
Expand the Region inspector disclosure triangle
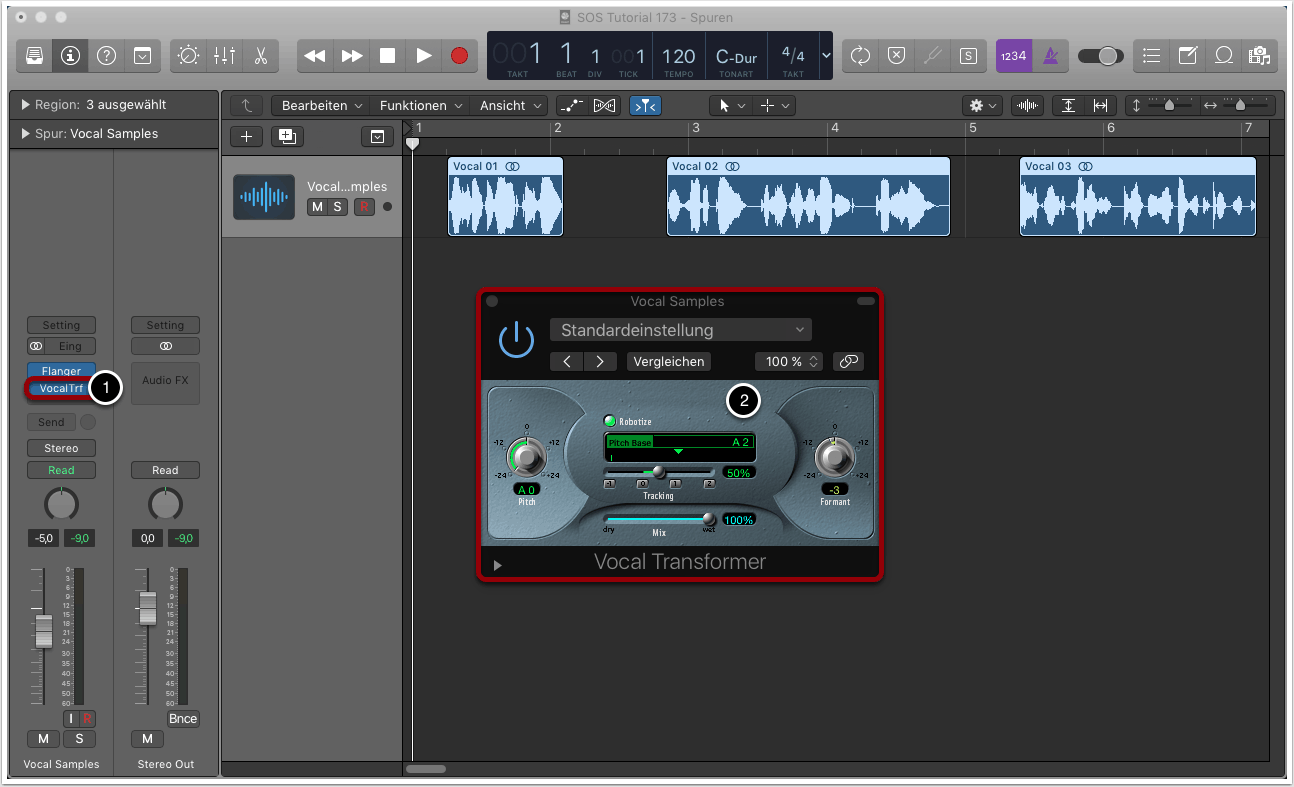(25, 105)
